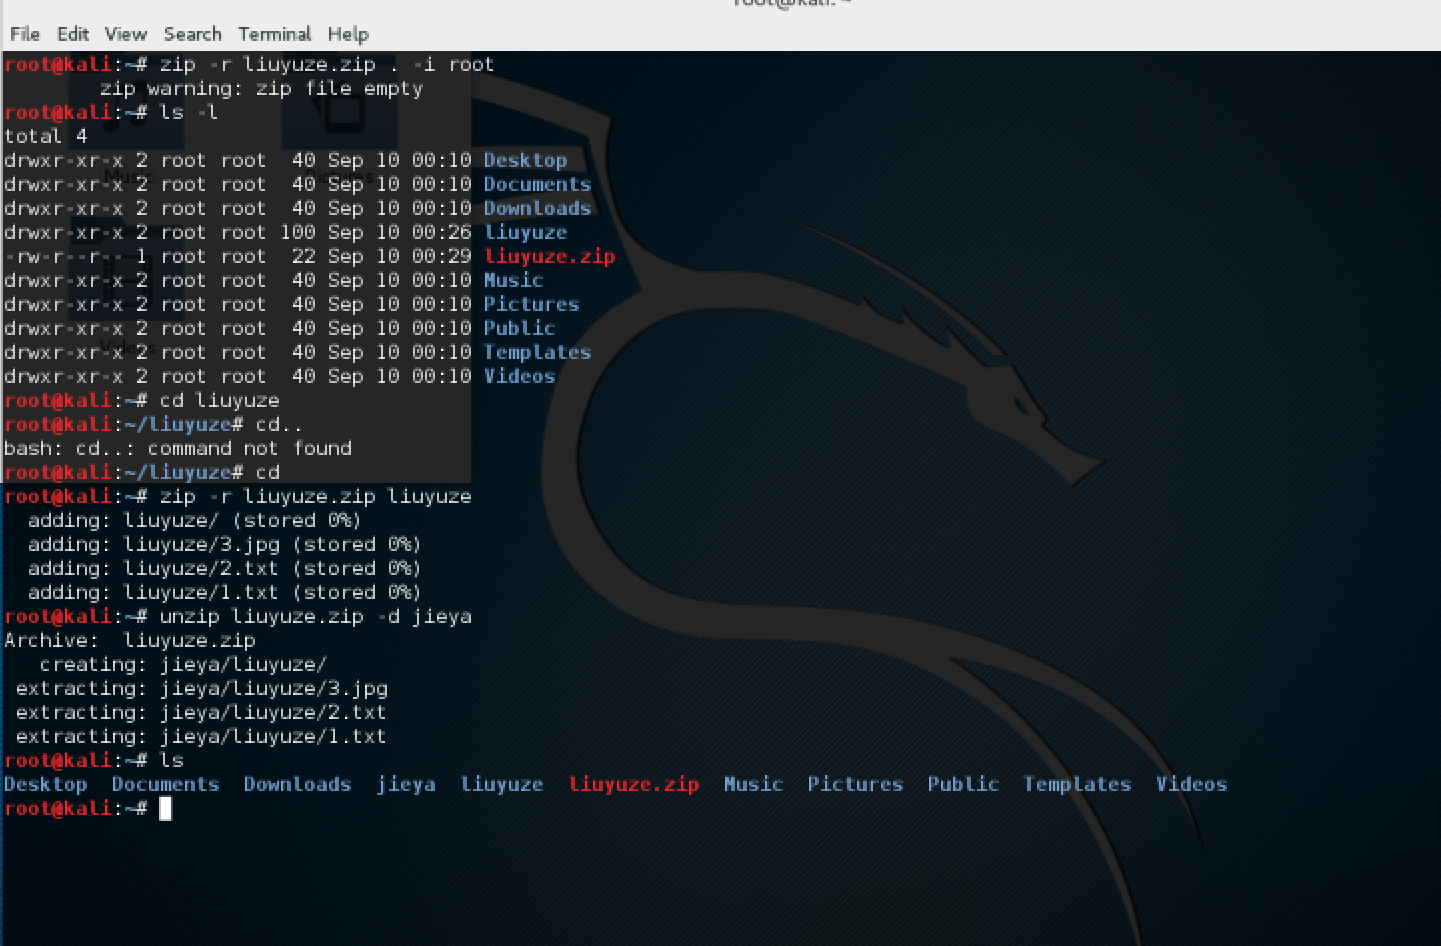
Task: Click the adding liuyuze/2.txt line
Action: pyautogui.click(x=224, y=569)
